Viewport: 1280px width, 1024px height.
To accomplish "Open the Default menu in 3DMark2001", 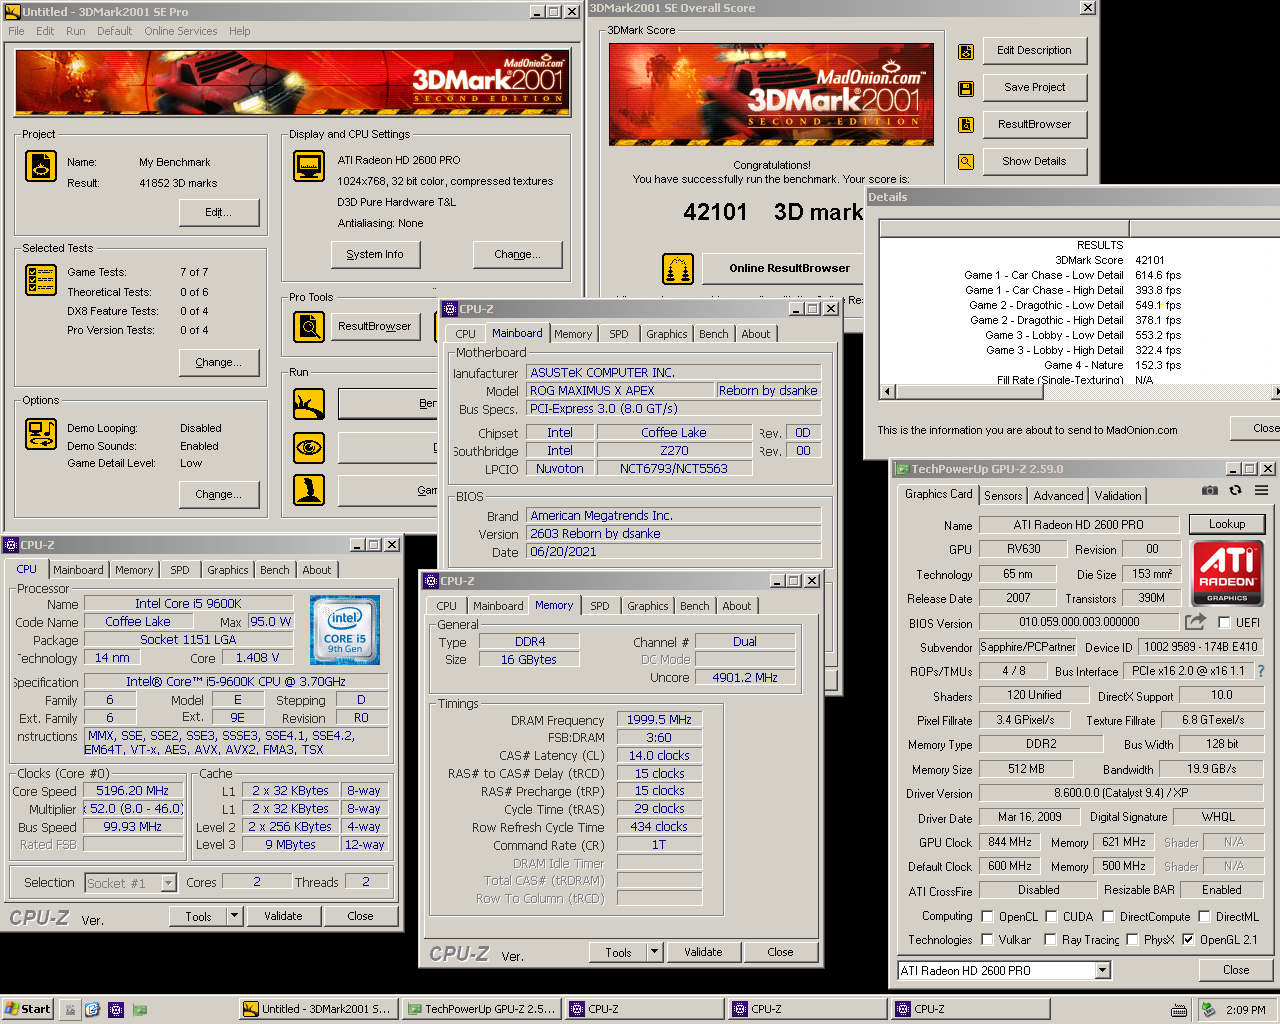I will pyautogui.click(x=114, y=31).
